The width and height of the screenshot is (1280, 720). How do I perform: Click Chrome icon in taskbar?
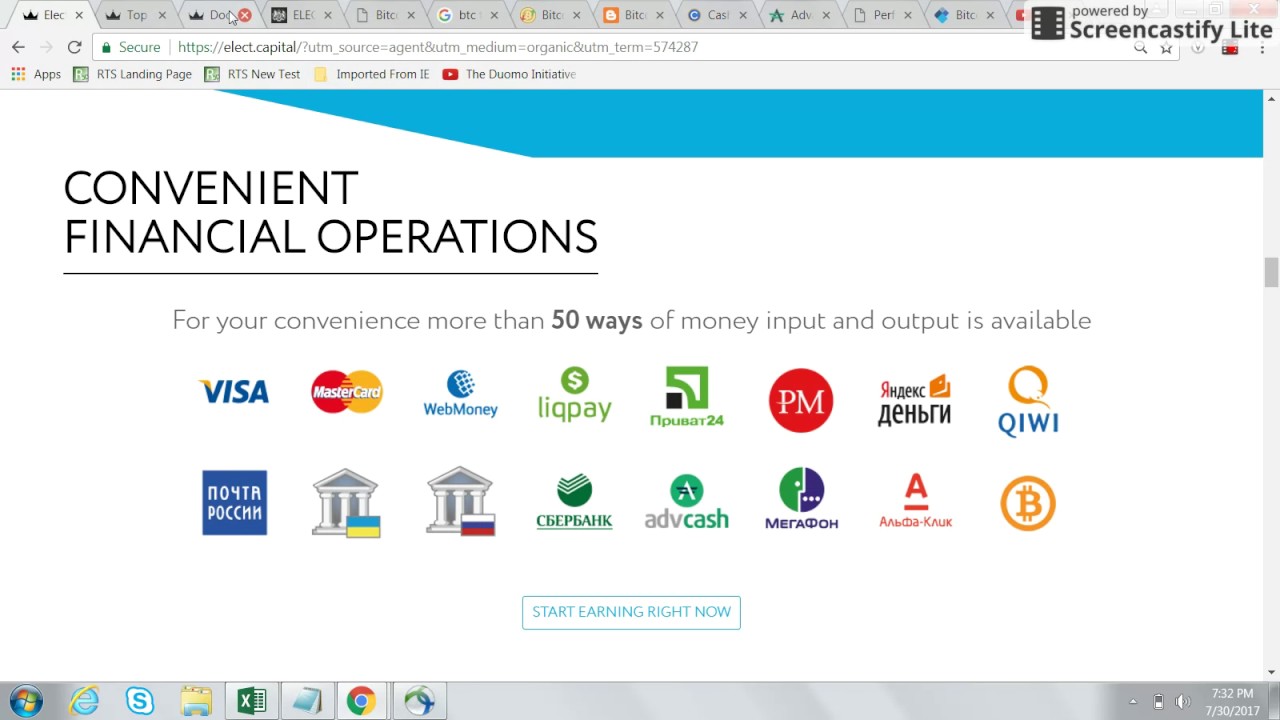[361, 701]
